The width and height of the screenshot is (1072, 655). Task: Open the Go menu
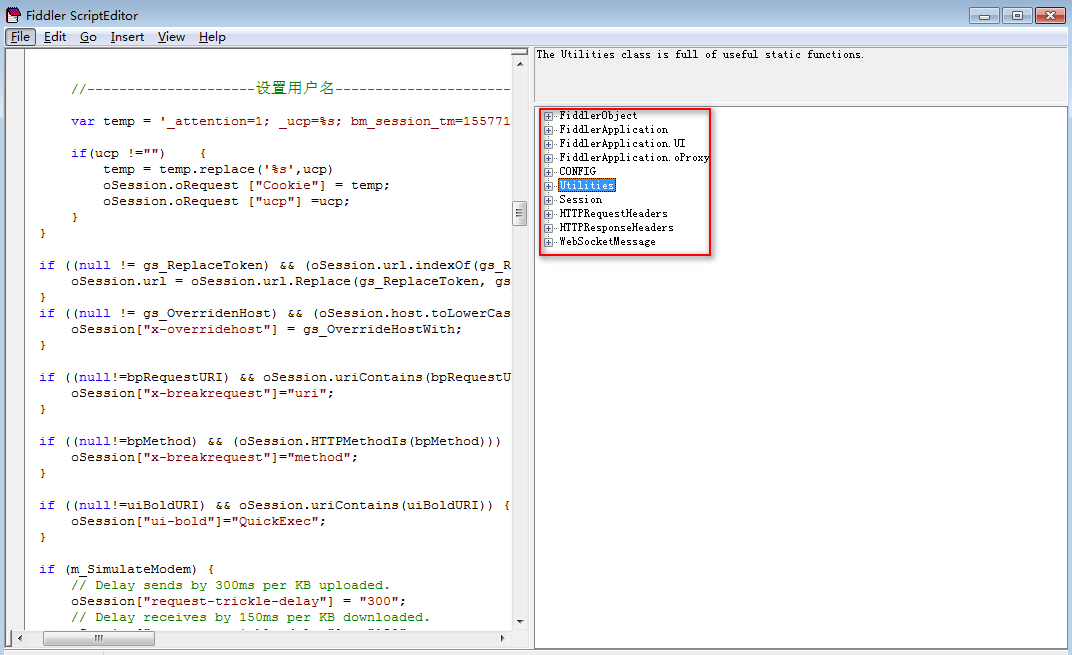(88, 37)
